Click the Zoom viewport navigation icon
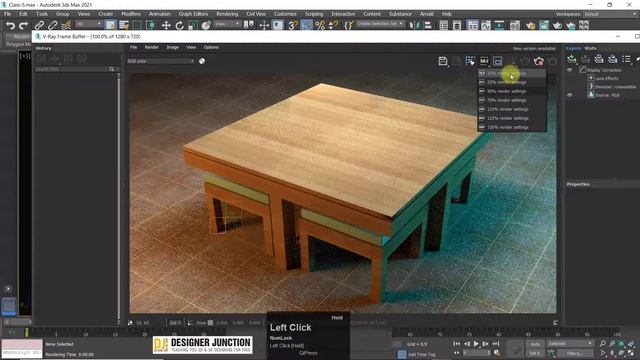640x360 pixels. coord(603,344)
